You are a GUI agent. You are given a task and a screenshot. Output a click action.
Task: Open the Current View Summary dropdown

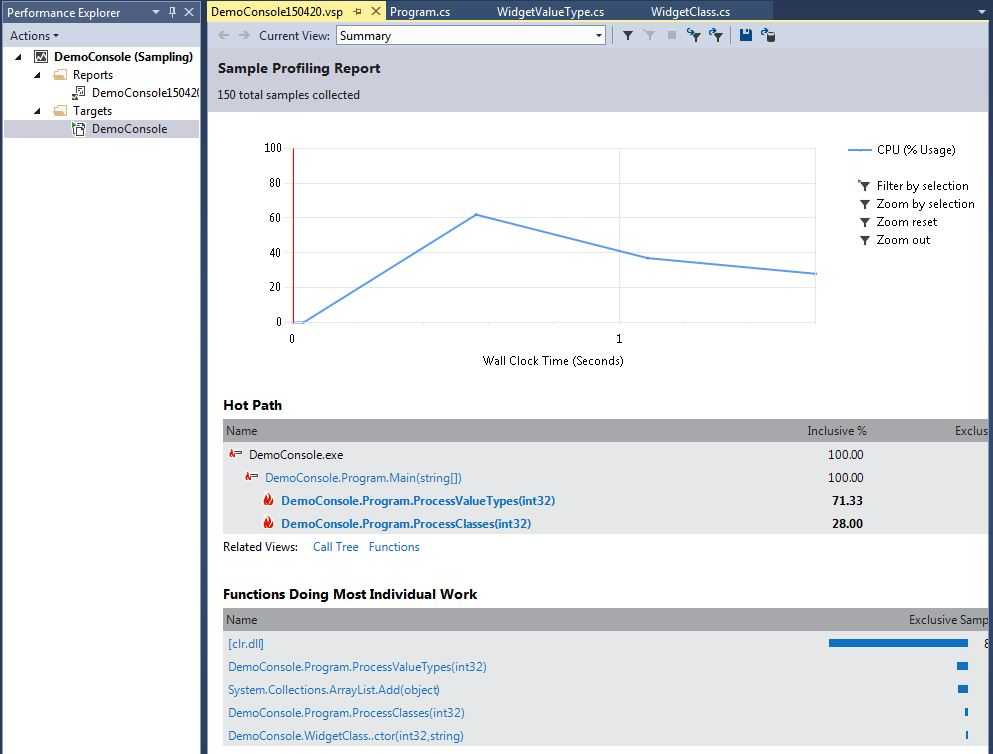599,35
